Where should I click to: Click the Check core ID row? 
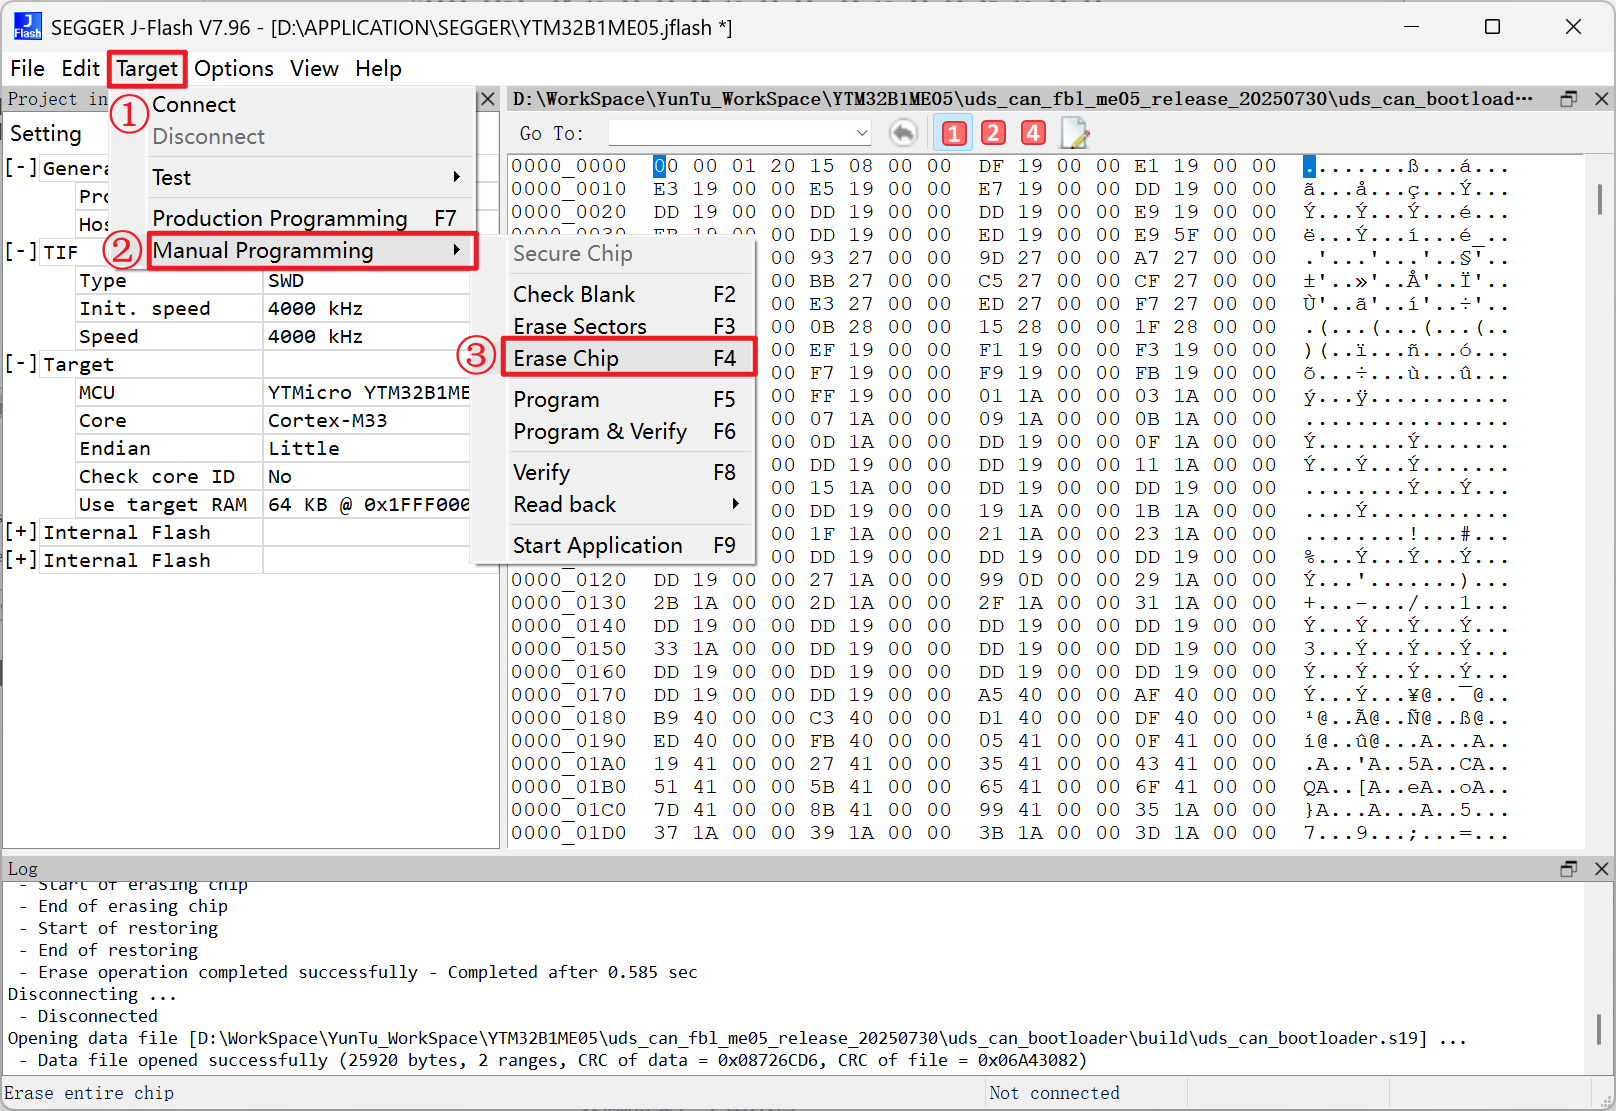[x=273, y=477]
